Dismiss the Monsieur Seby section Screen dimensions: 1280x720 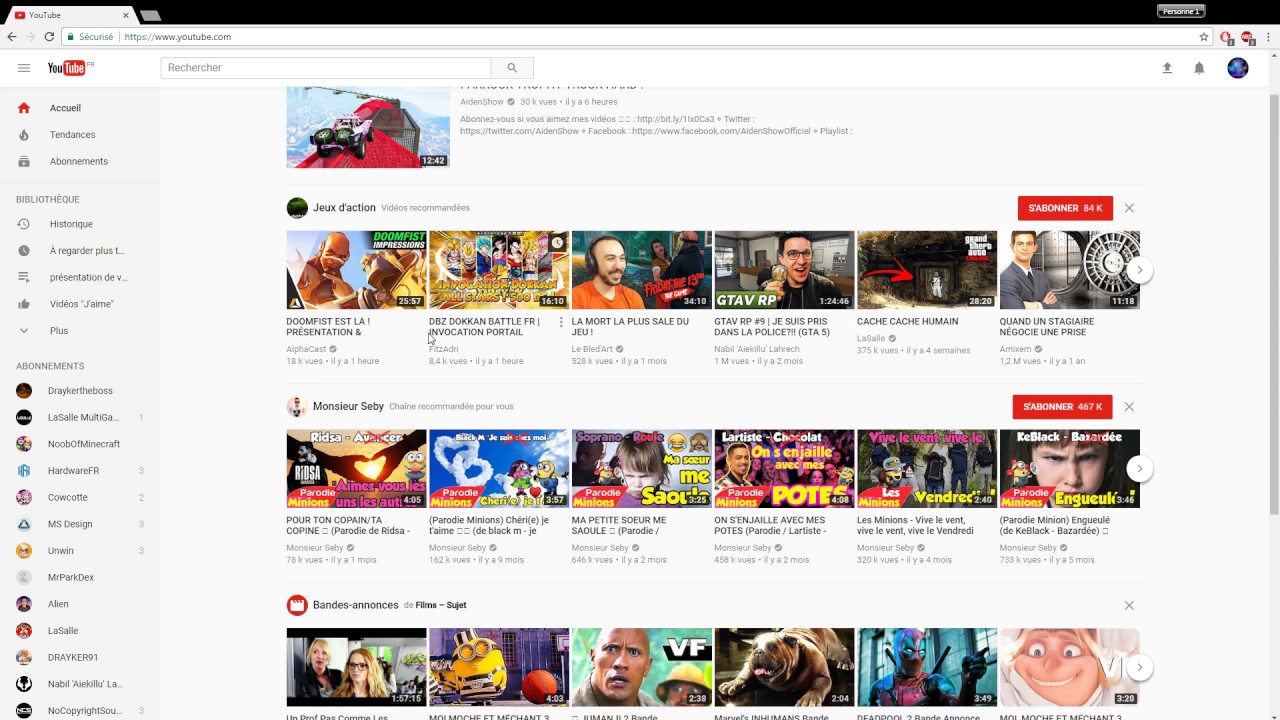click(x=1129, y=407)
